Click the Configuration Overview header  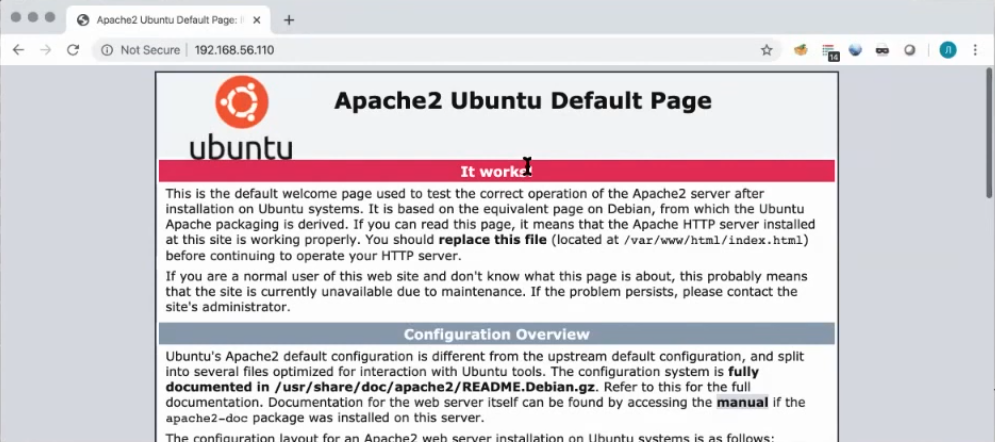pyautogui.click(x=496, y=334)
